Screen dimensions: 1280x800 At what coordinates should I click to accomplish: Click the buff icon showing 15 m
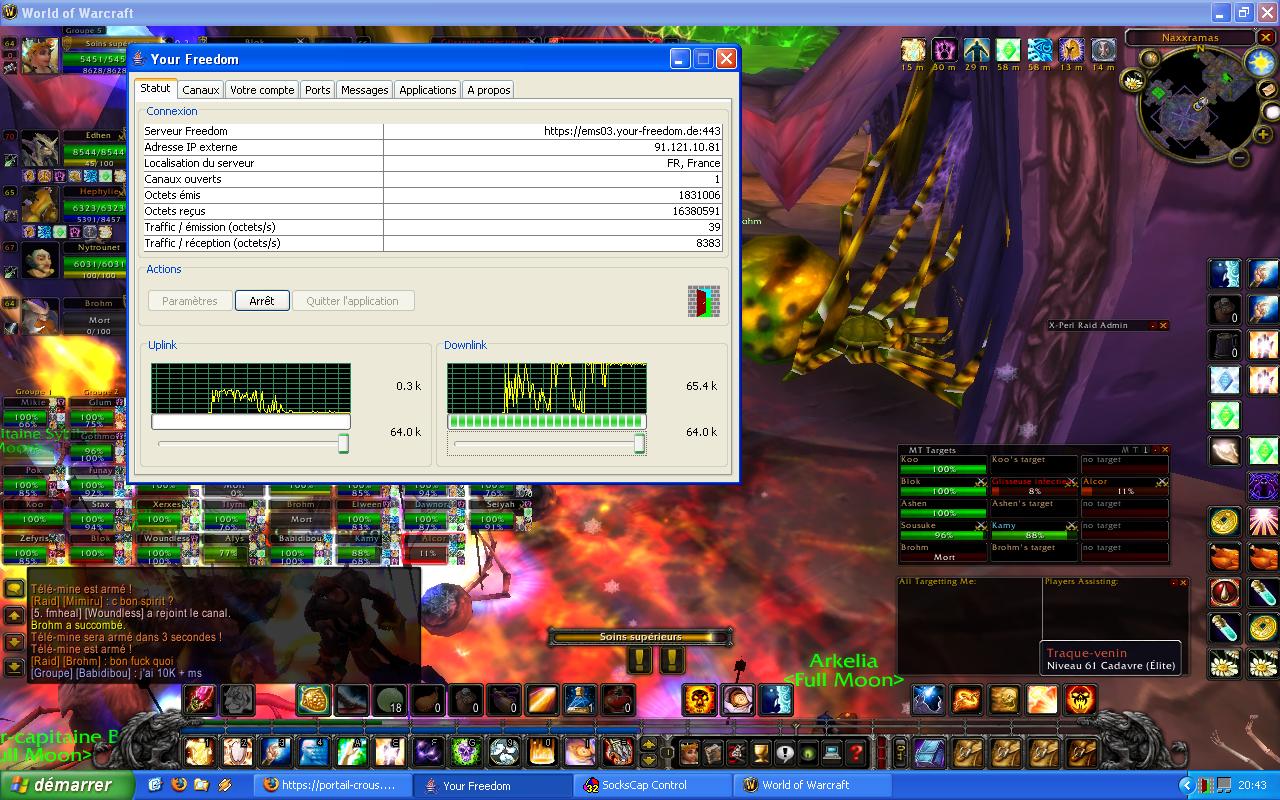pyautogui.click(x=912, y=49)
